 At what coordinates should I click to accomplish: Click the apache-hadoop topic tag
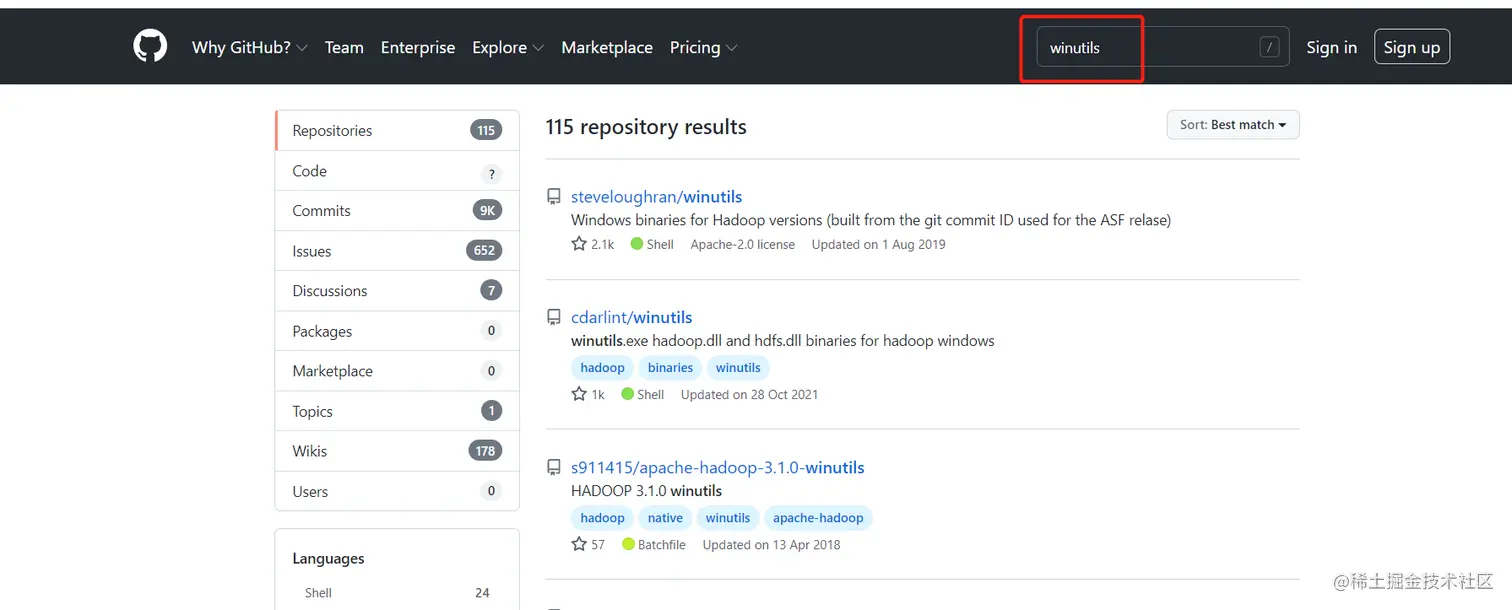click(818, 518)
